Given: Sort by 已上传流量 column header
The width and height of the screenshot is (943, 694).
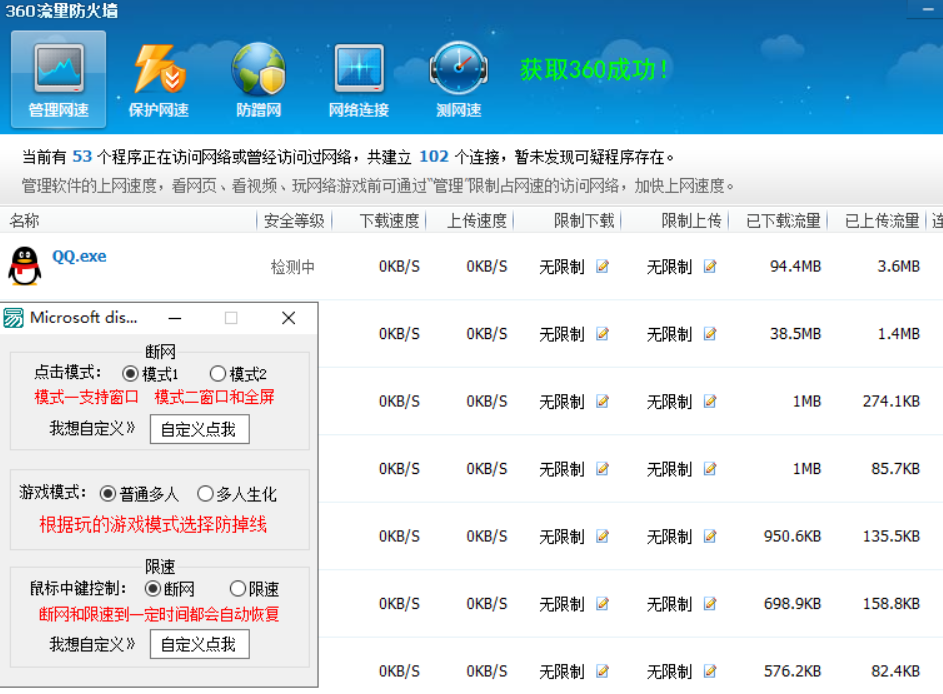Looking at the screenshot, I should [882, 221].
